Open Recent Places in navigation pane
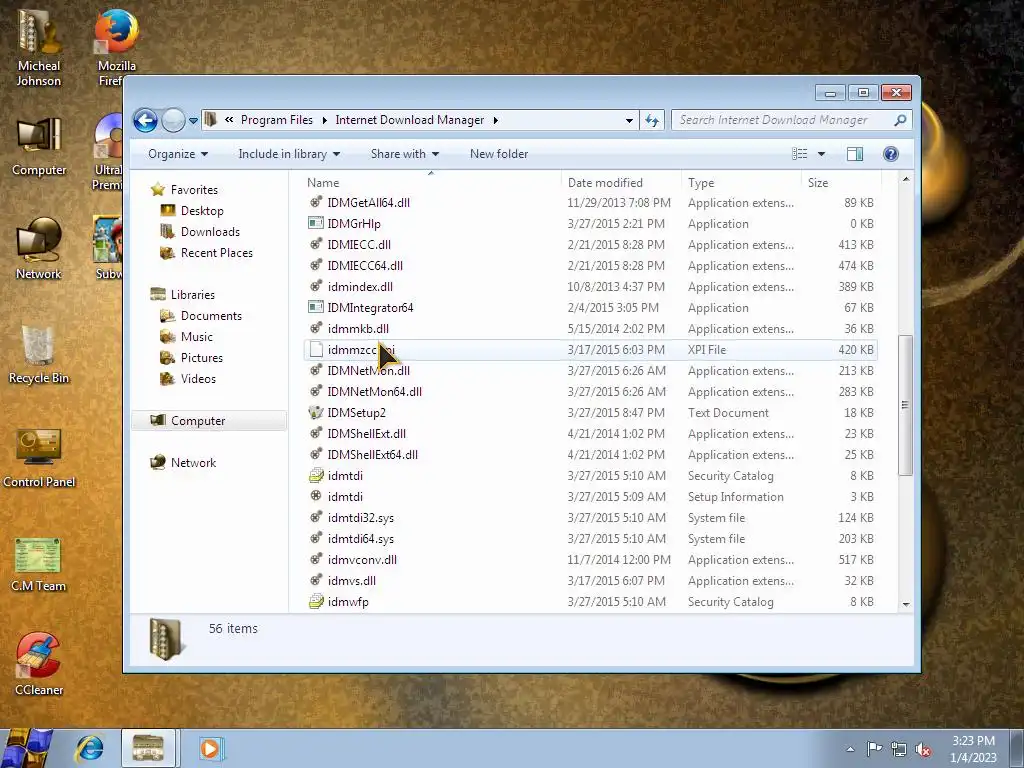This screenshot has height=768, width=1024. pos(216,253)
